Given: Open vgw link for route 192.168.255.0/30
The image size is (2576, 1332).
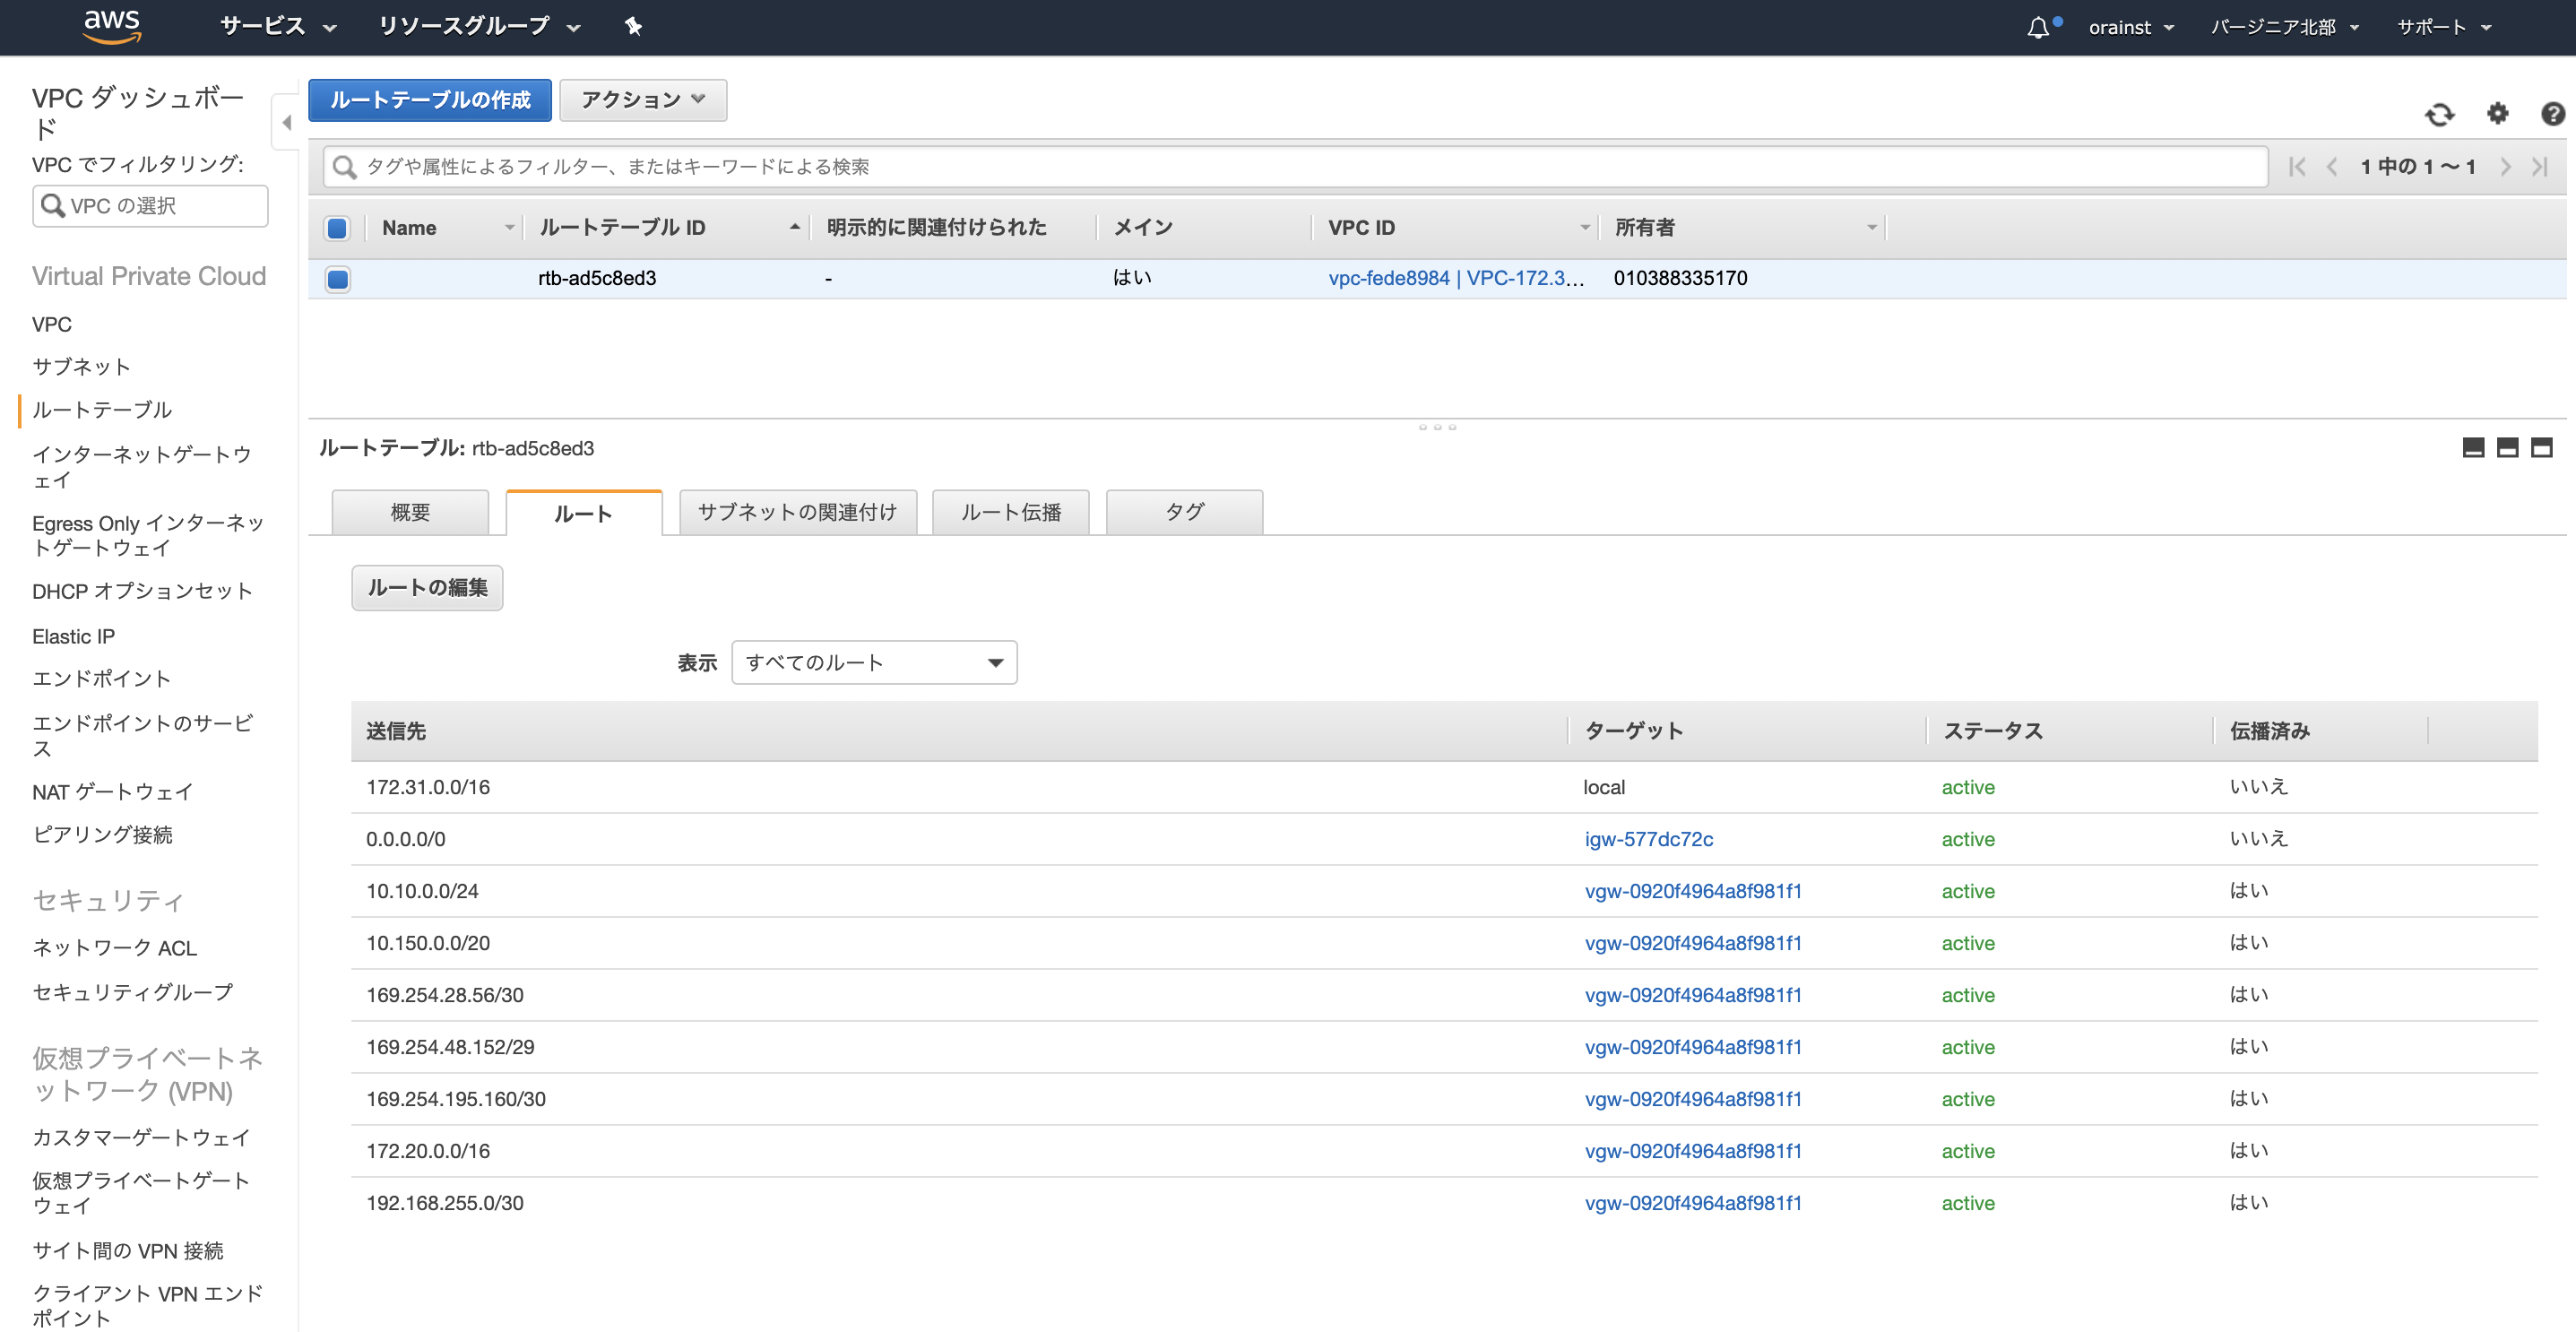Looking at the screenshot, I should tap(1692, 1204).
